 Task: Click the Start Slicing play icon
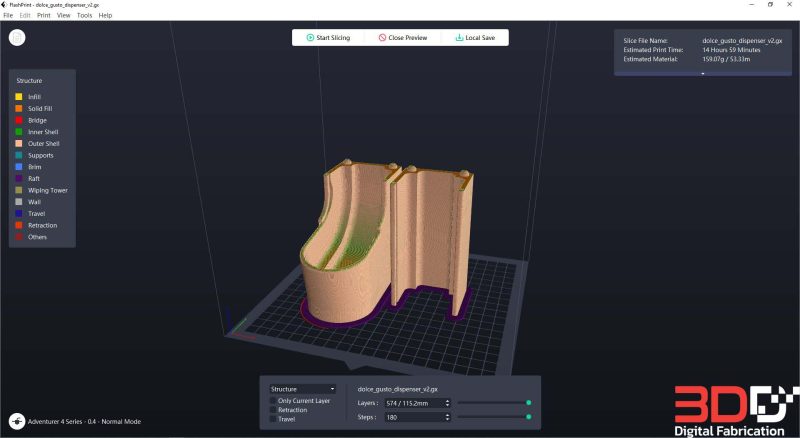(x=310, y=37)
